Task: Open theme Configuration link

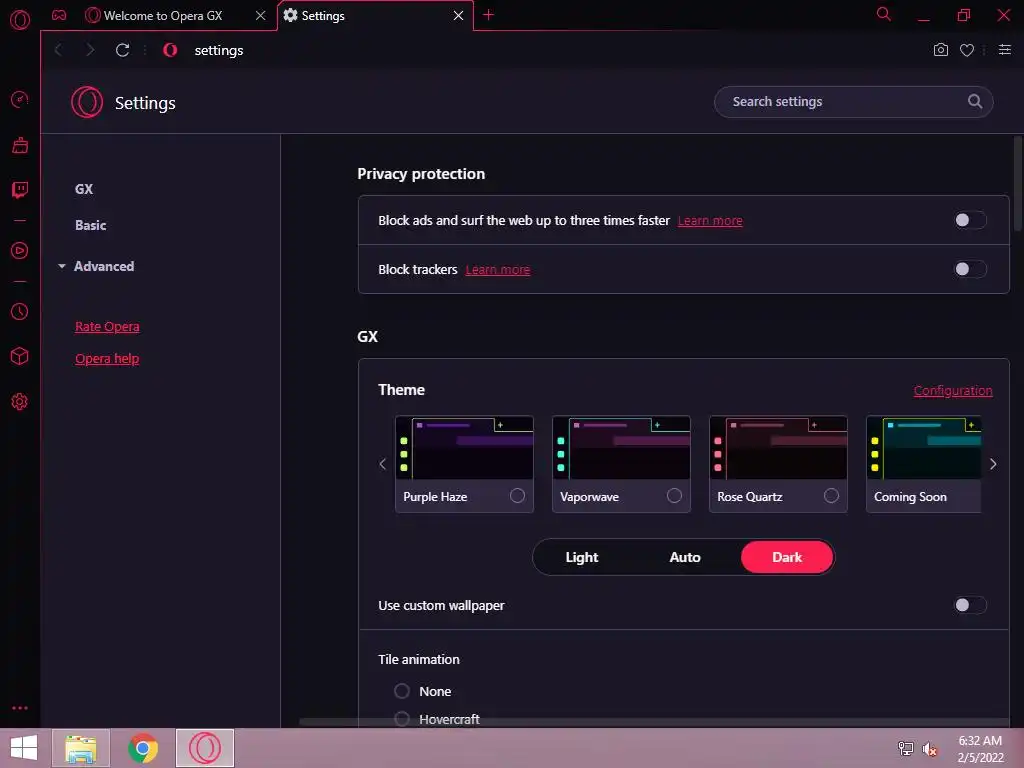Action: 953,391
